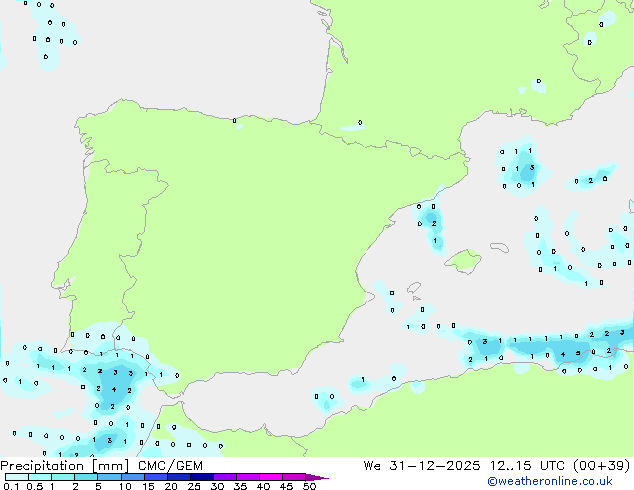Click Mallorca island on the map
This screenshot has height=490, width=634.
(x=462, y=262)
